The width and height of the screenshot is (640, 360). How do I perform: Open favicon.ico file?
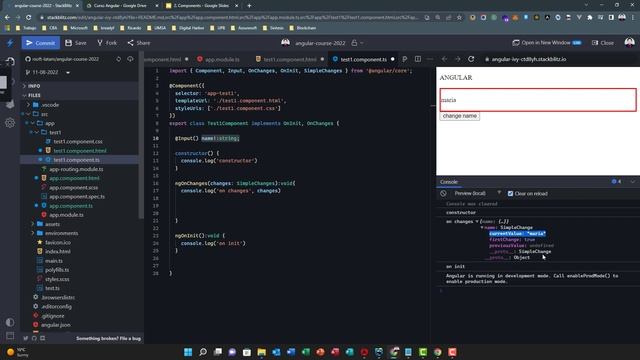(x=58, y=242)
